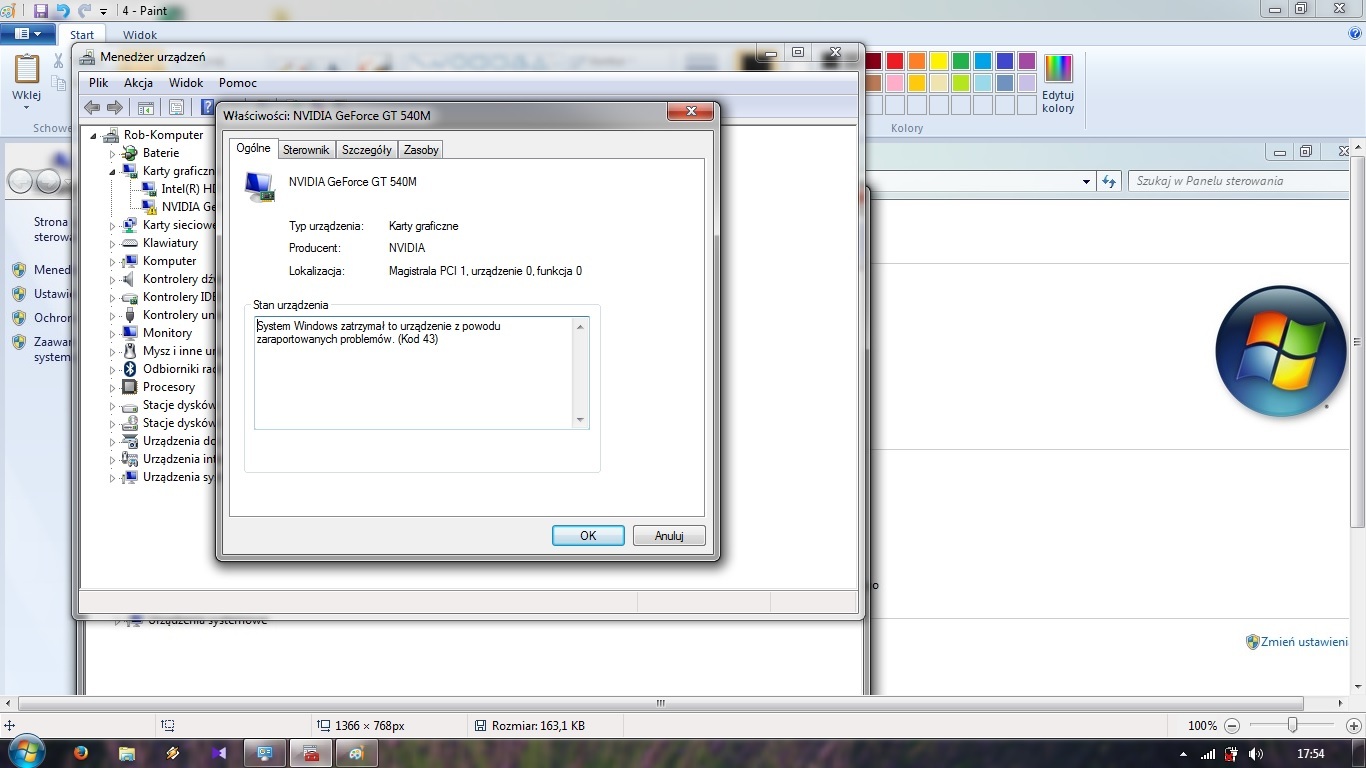Pick the purple color swatch

[1027, 61]
